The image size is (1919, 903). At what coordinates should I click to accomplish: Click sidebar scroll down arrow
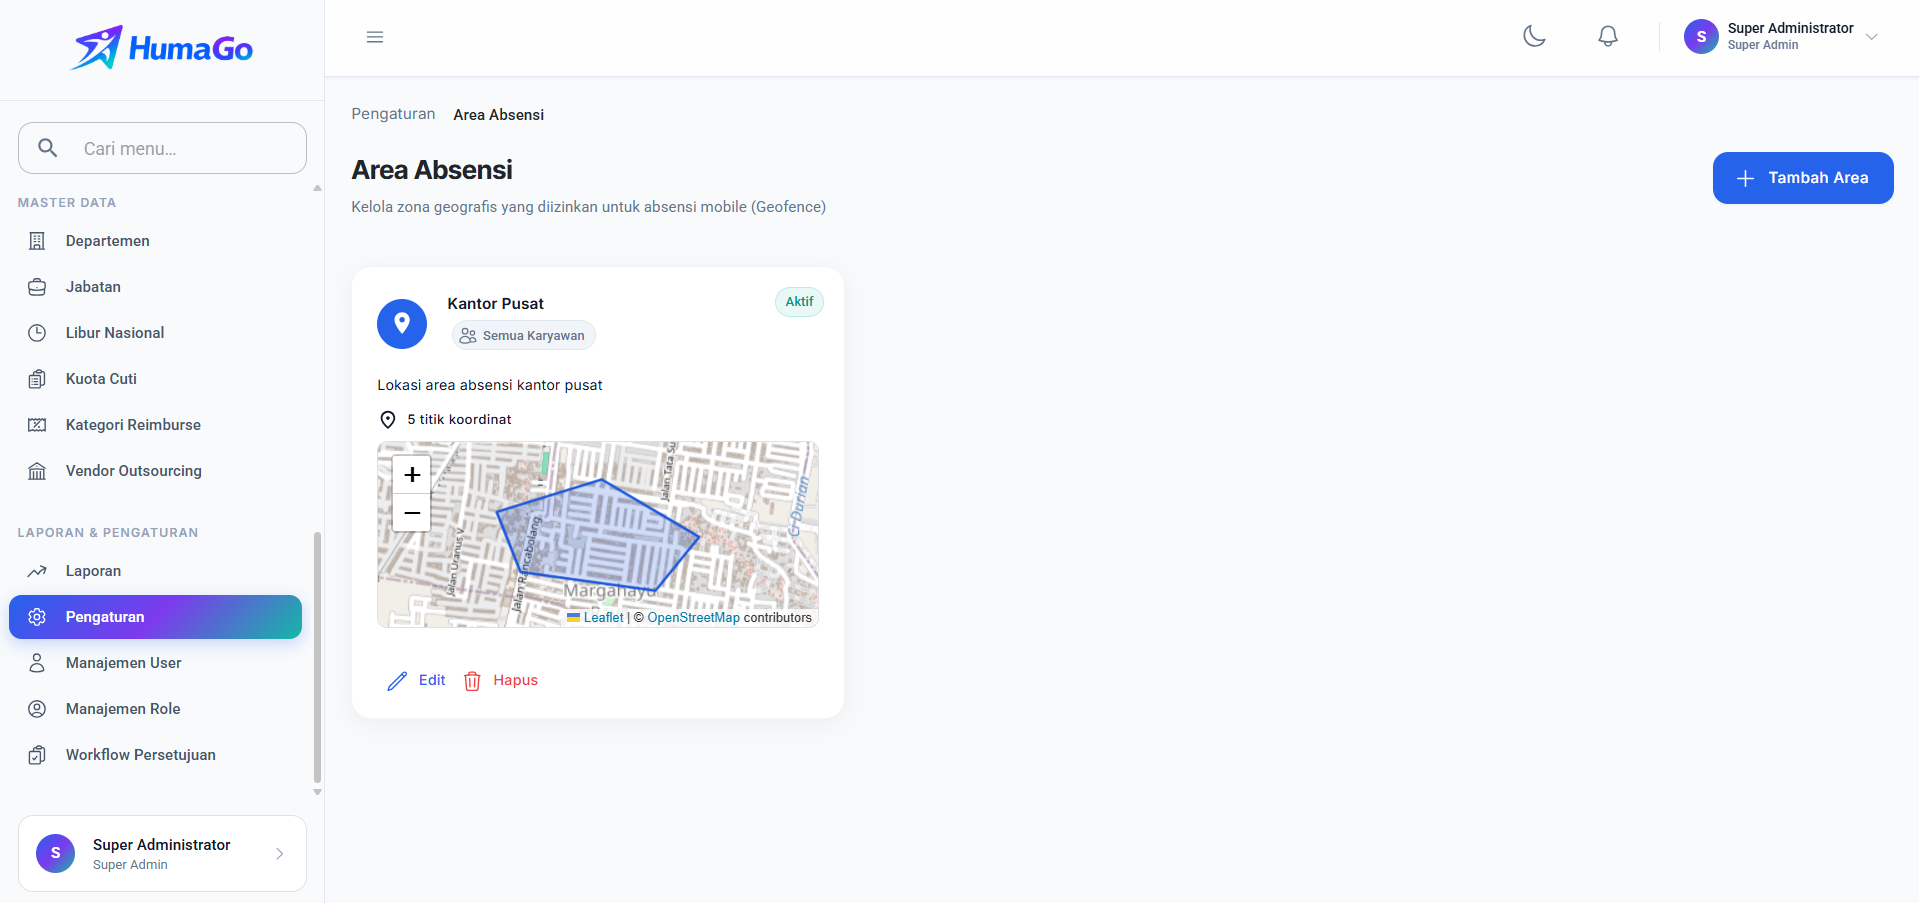click(x=318, y=792)
